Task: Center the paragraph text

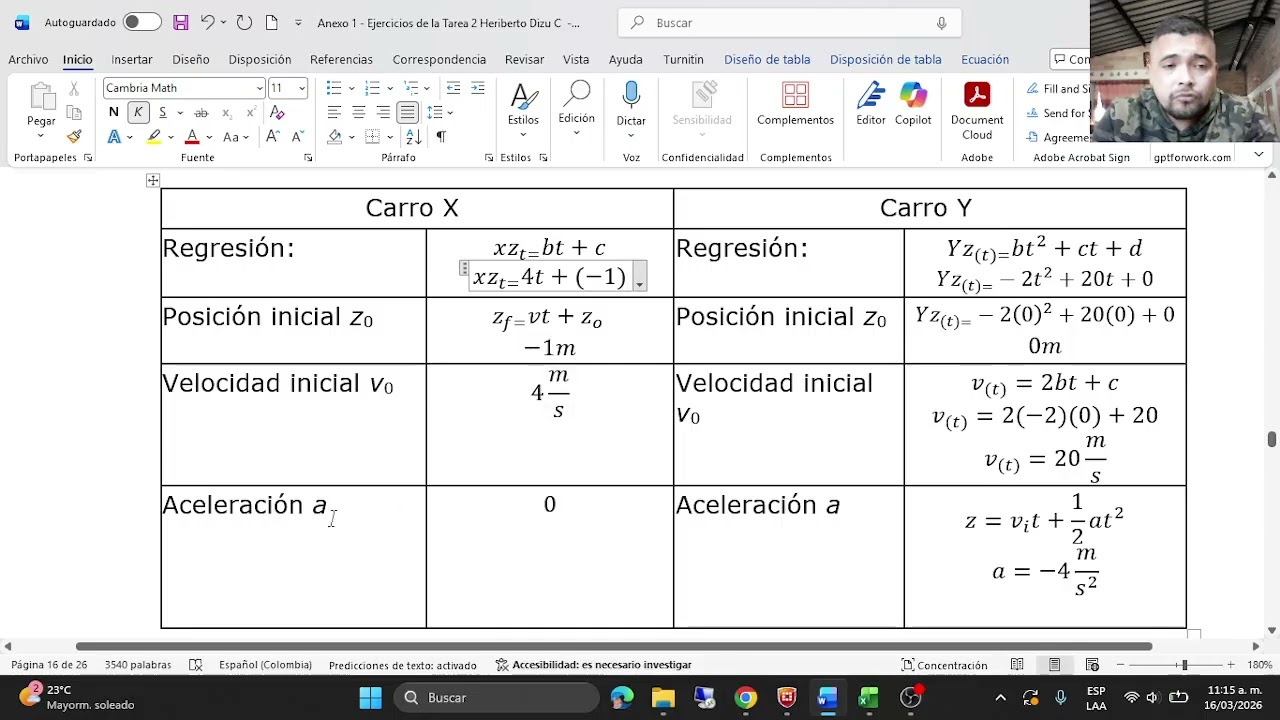Action: click(358, 113)
